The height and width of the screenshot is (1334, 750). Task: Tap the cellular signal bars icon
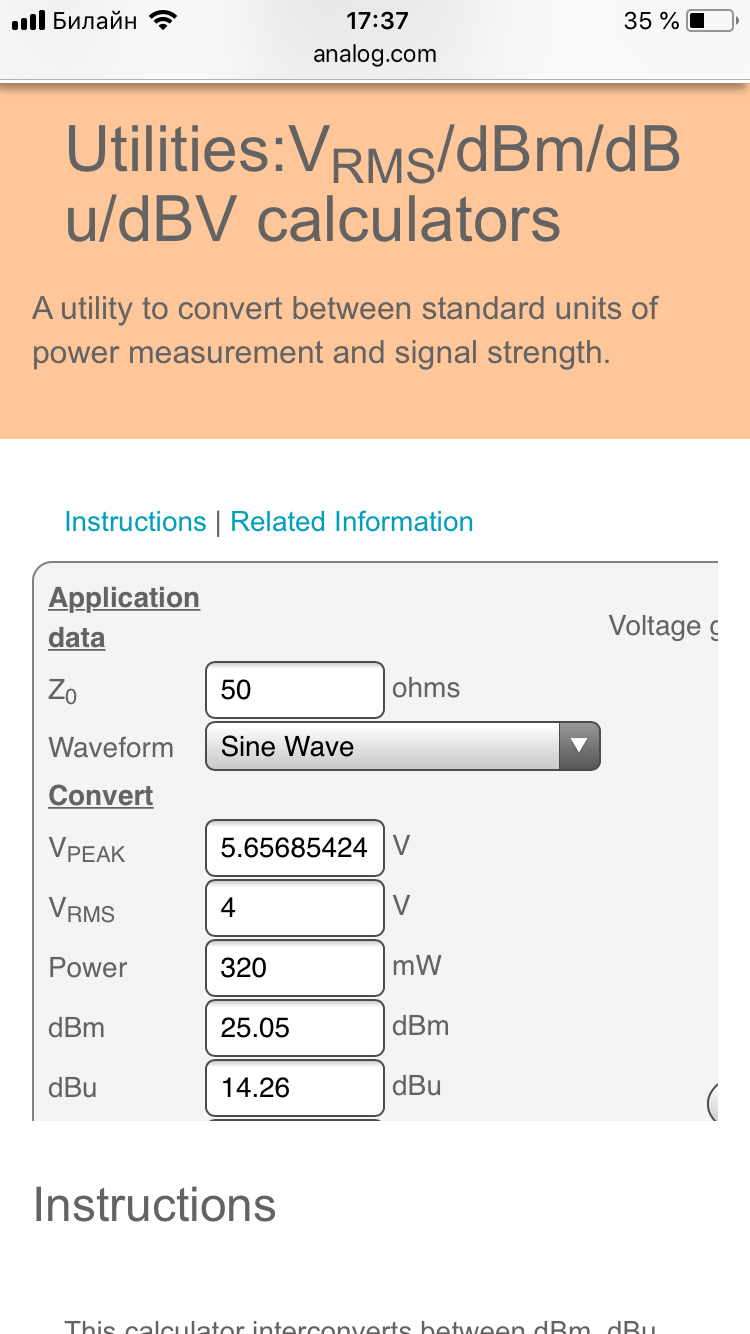click(x=28, y=20)
